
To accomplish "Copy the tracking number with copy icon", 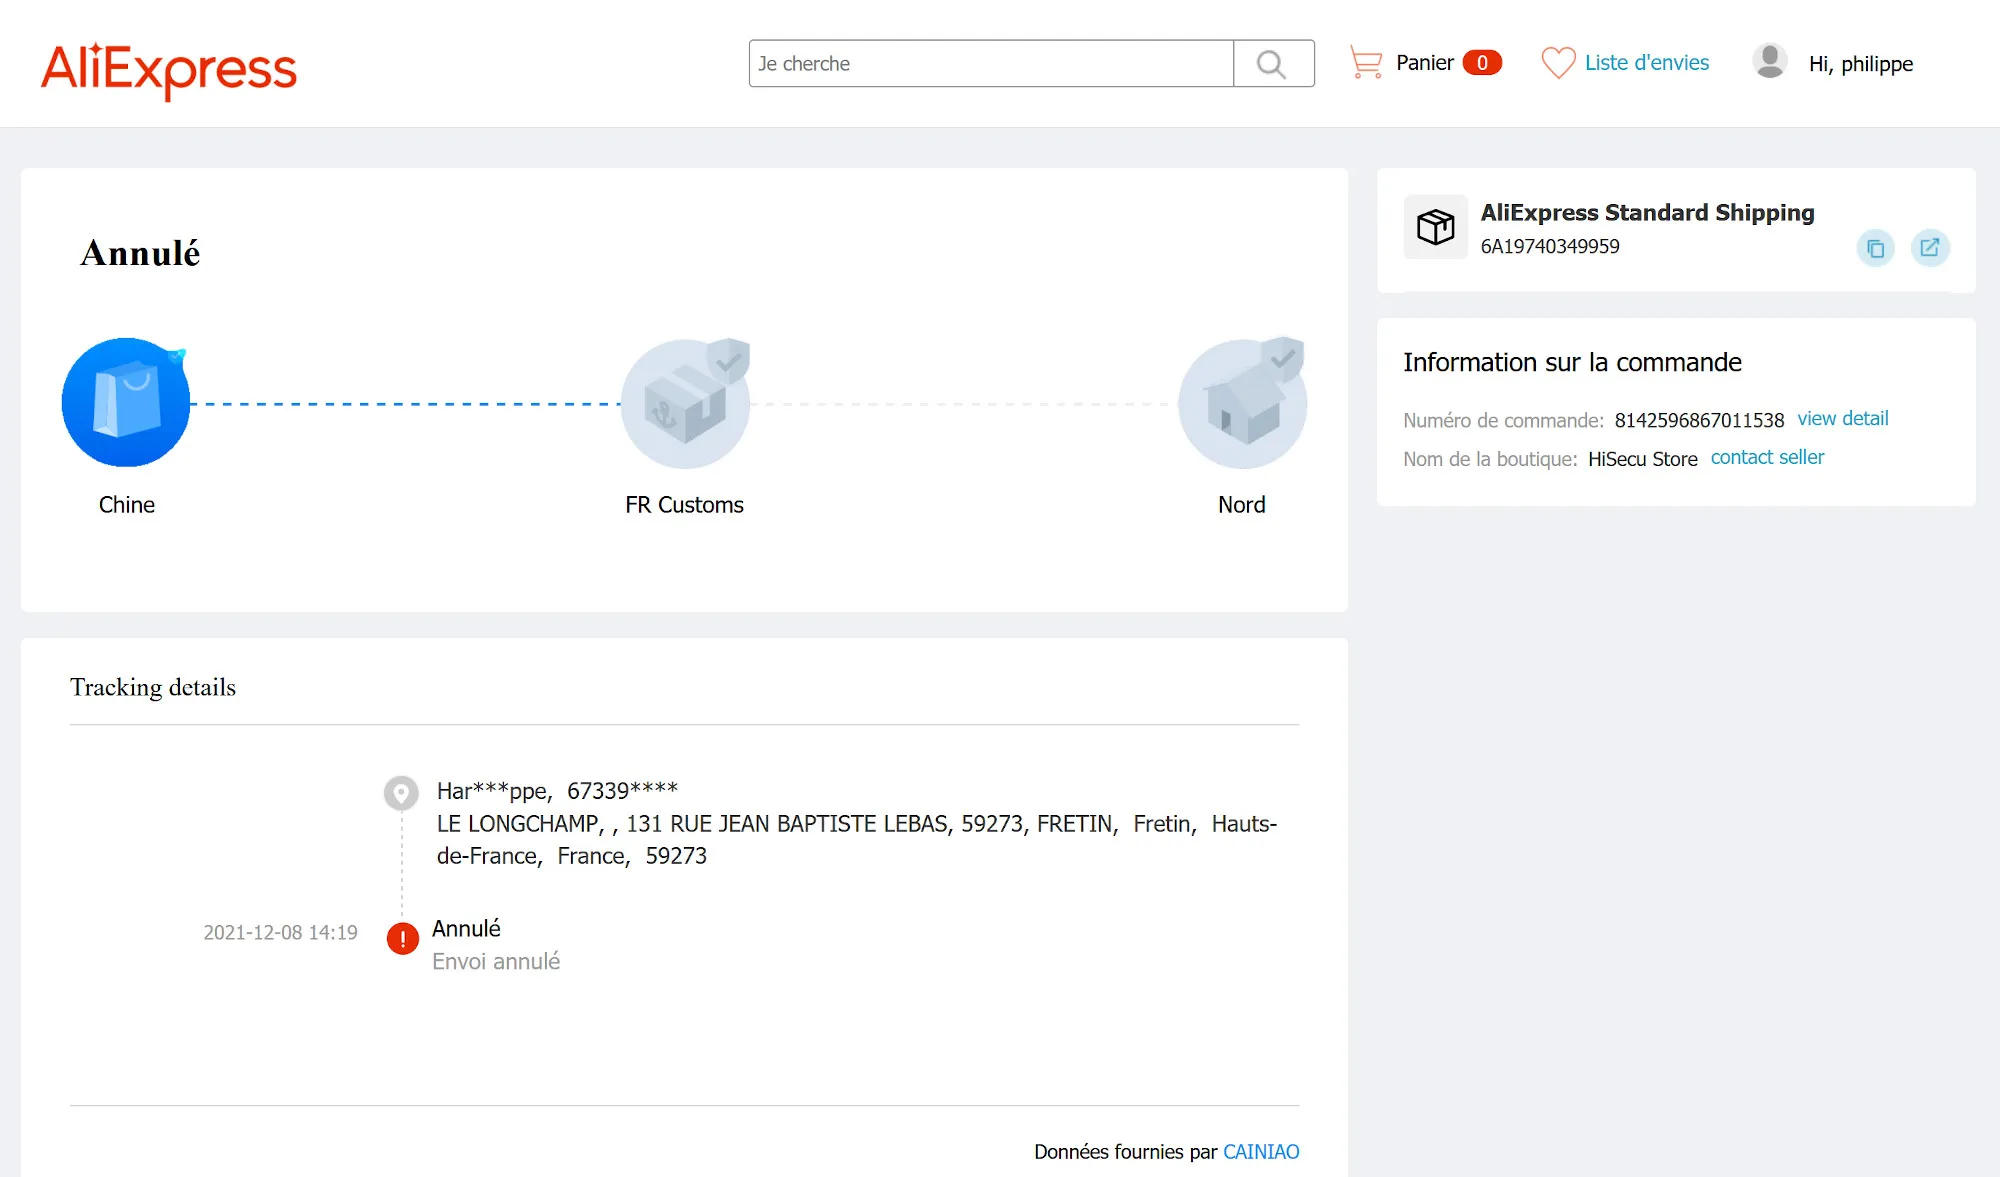I will (1875, 248).
